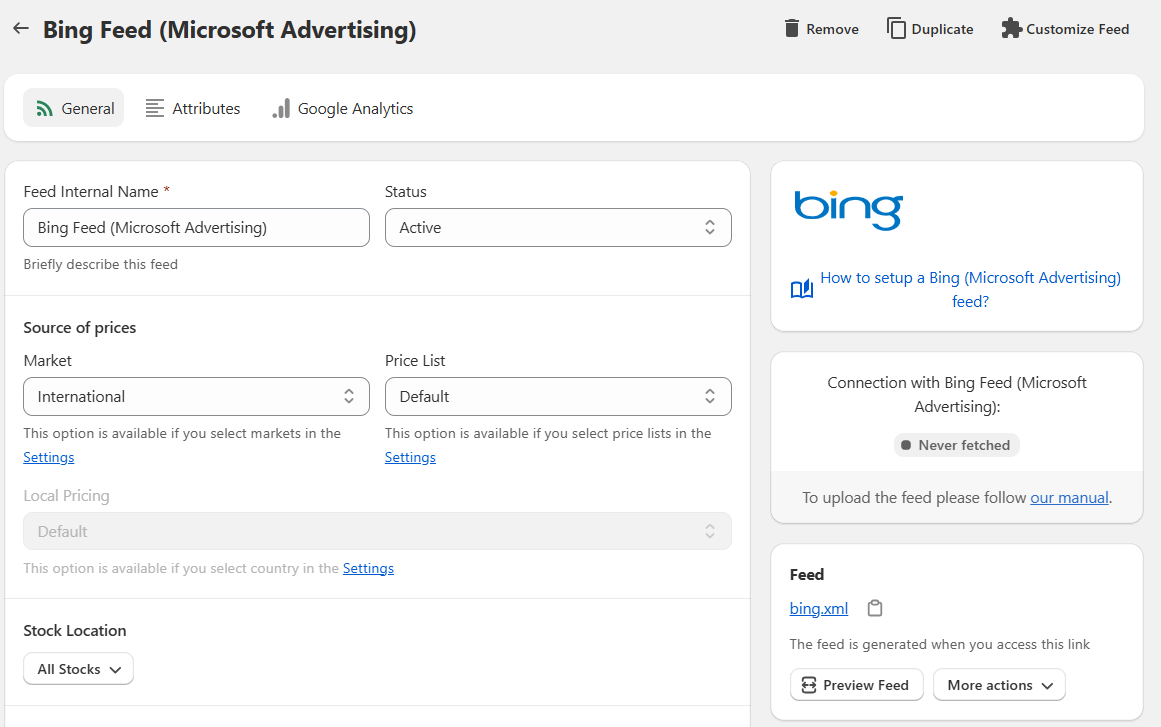Screen dimensions: 1161x727
Task: Copy feed URL with clipboard icon
Action: 874,609
